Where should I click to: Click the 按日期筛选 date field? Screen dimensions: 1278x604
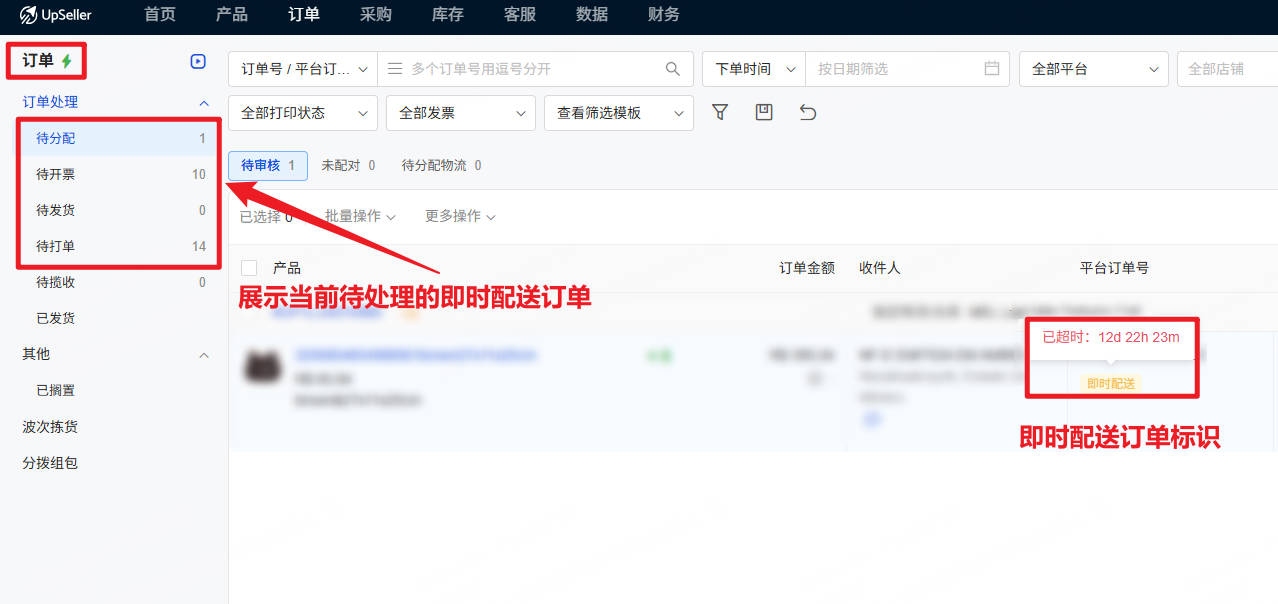(x=908, y=69)
